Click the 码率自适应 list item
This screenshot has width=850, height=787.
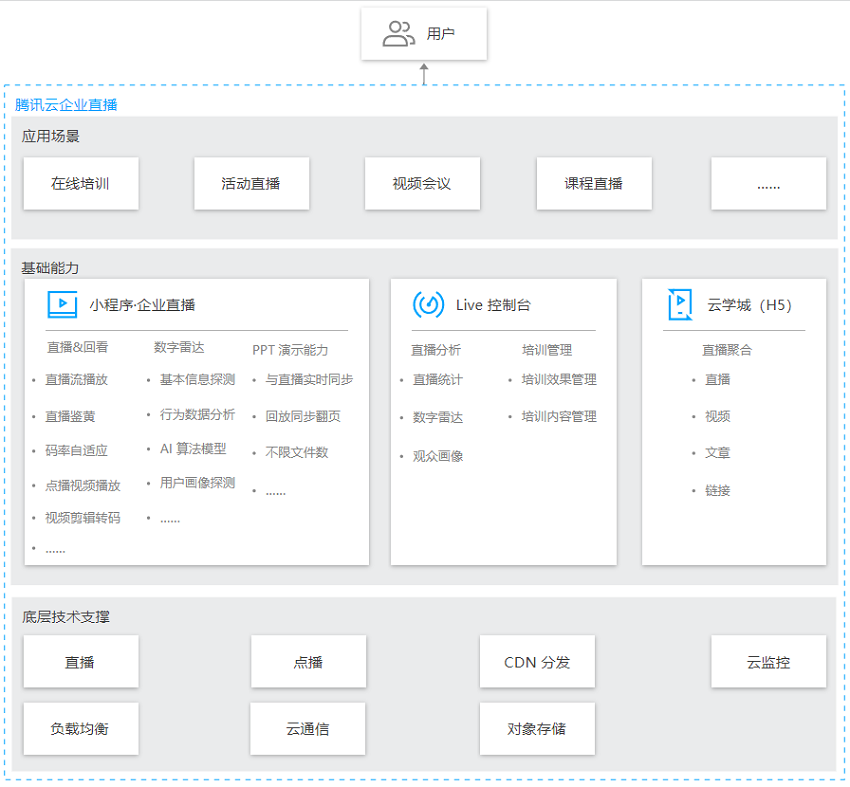tap(76, 450)
